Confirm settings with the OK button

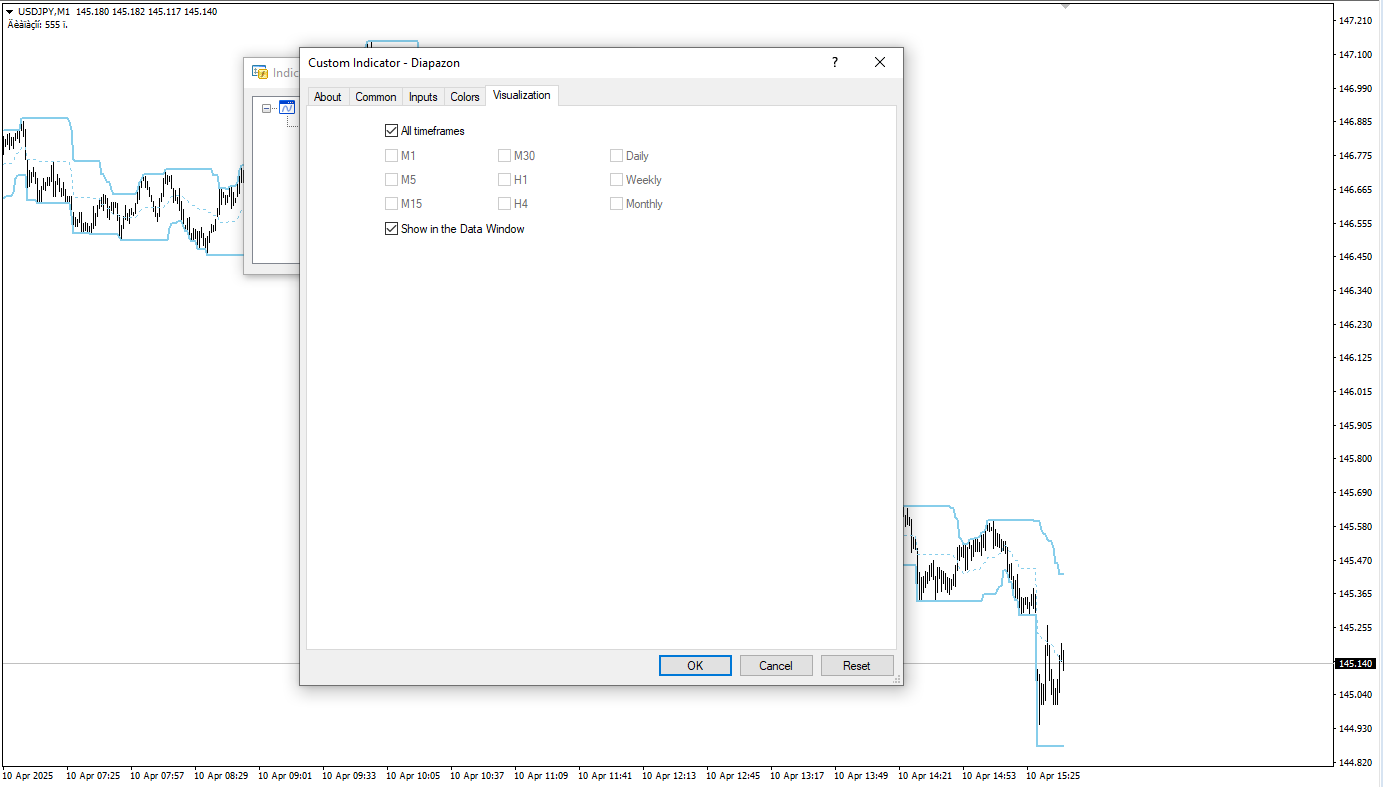695,666
